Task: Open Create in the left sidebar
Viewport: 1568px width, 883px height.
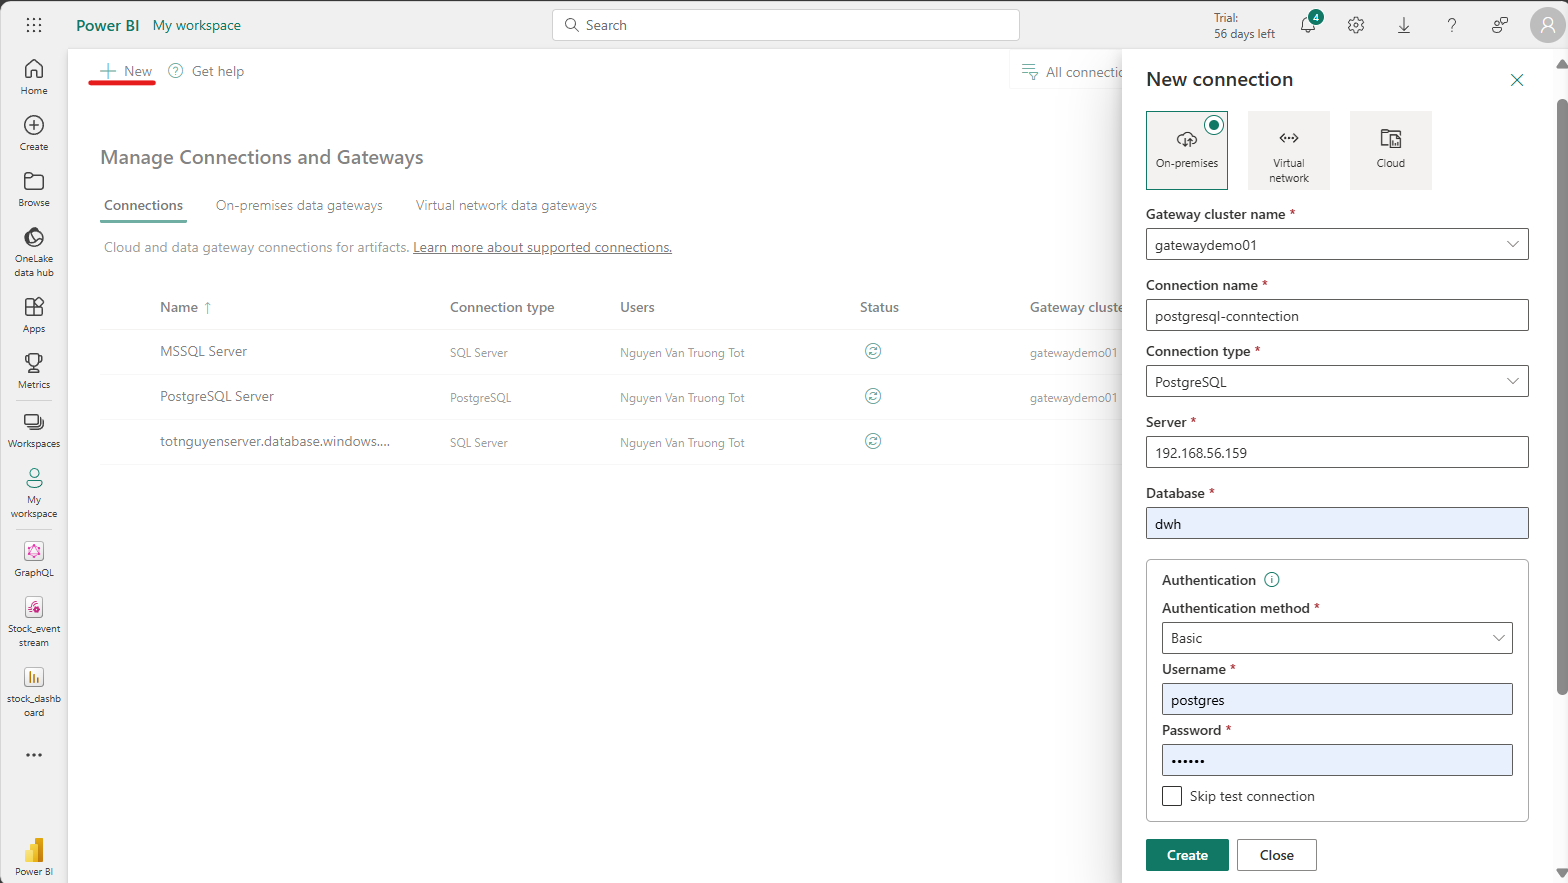Action: pos(34,133)
